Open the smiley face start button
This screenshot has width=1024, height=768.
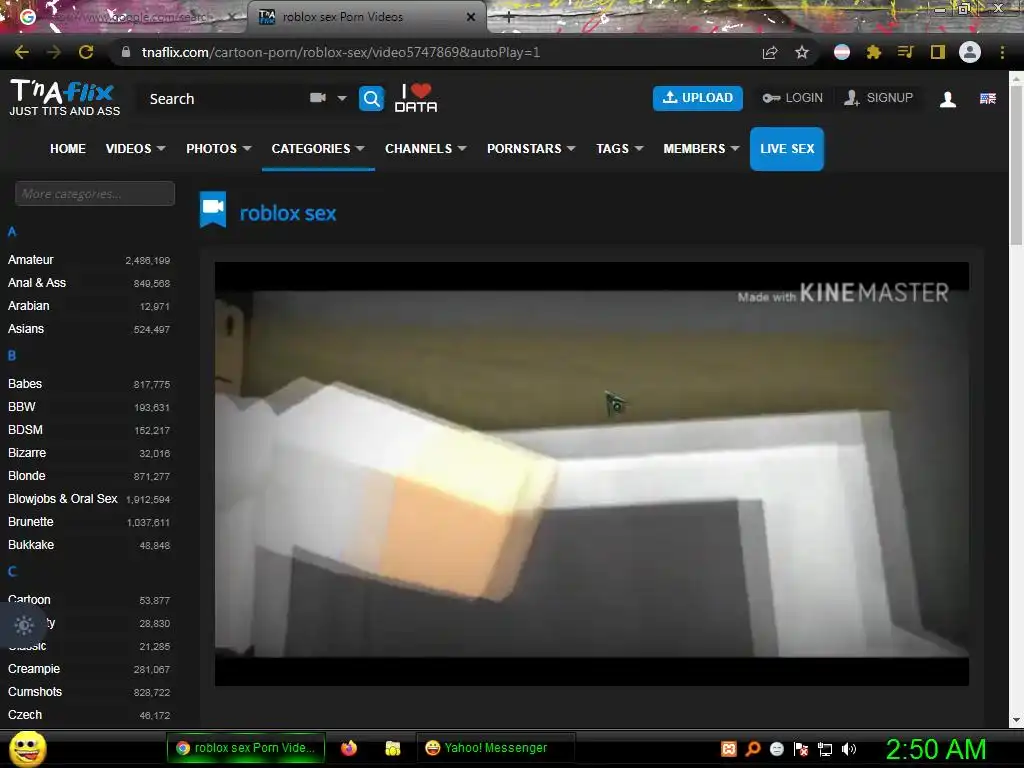(27, 748)
